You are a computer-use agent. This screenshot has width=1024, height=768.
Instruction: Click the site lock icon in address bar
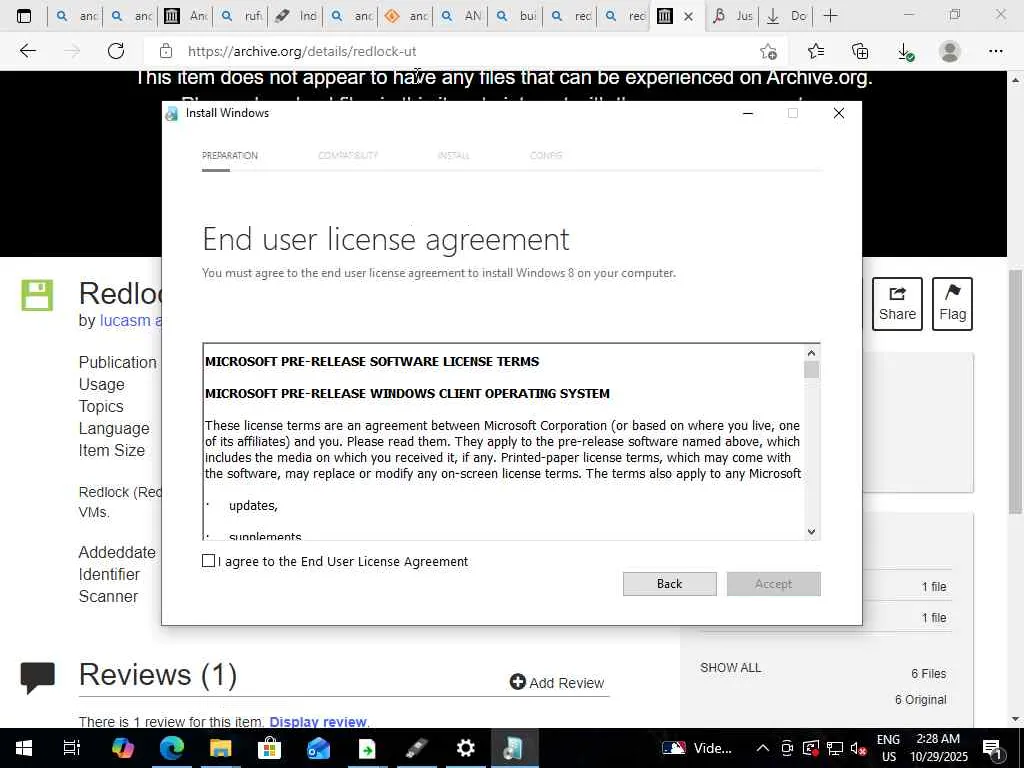tap(166, 51)
